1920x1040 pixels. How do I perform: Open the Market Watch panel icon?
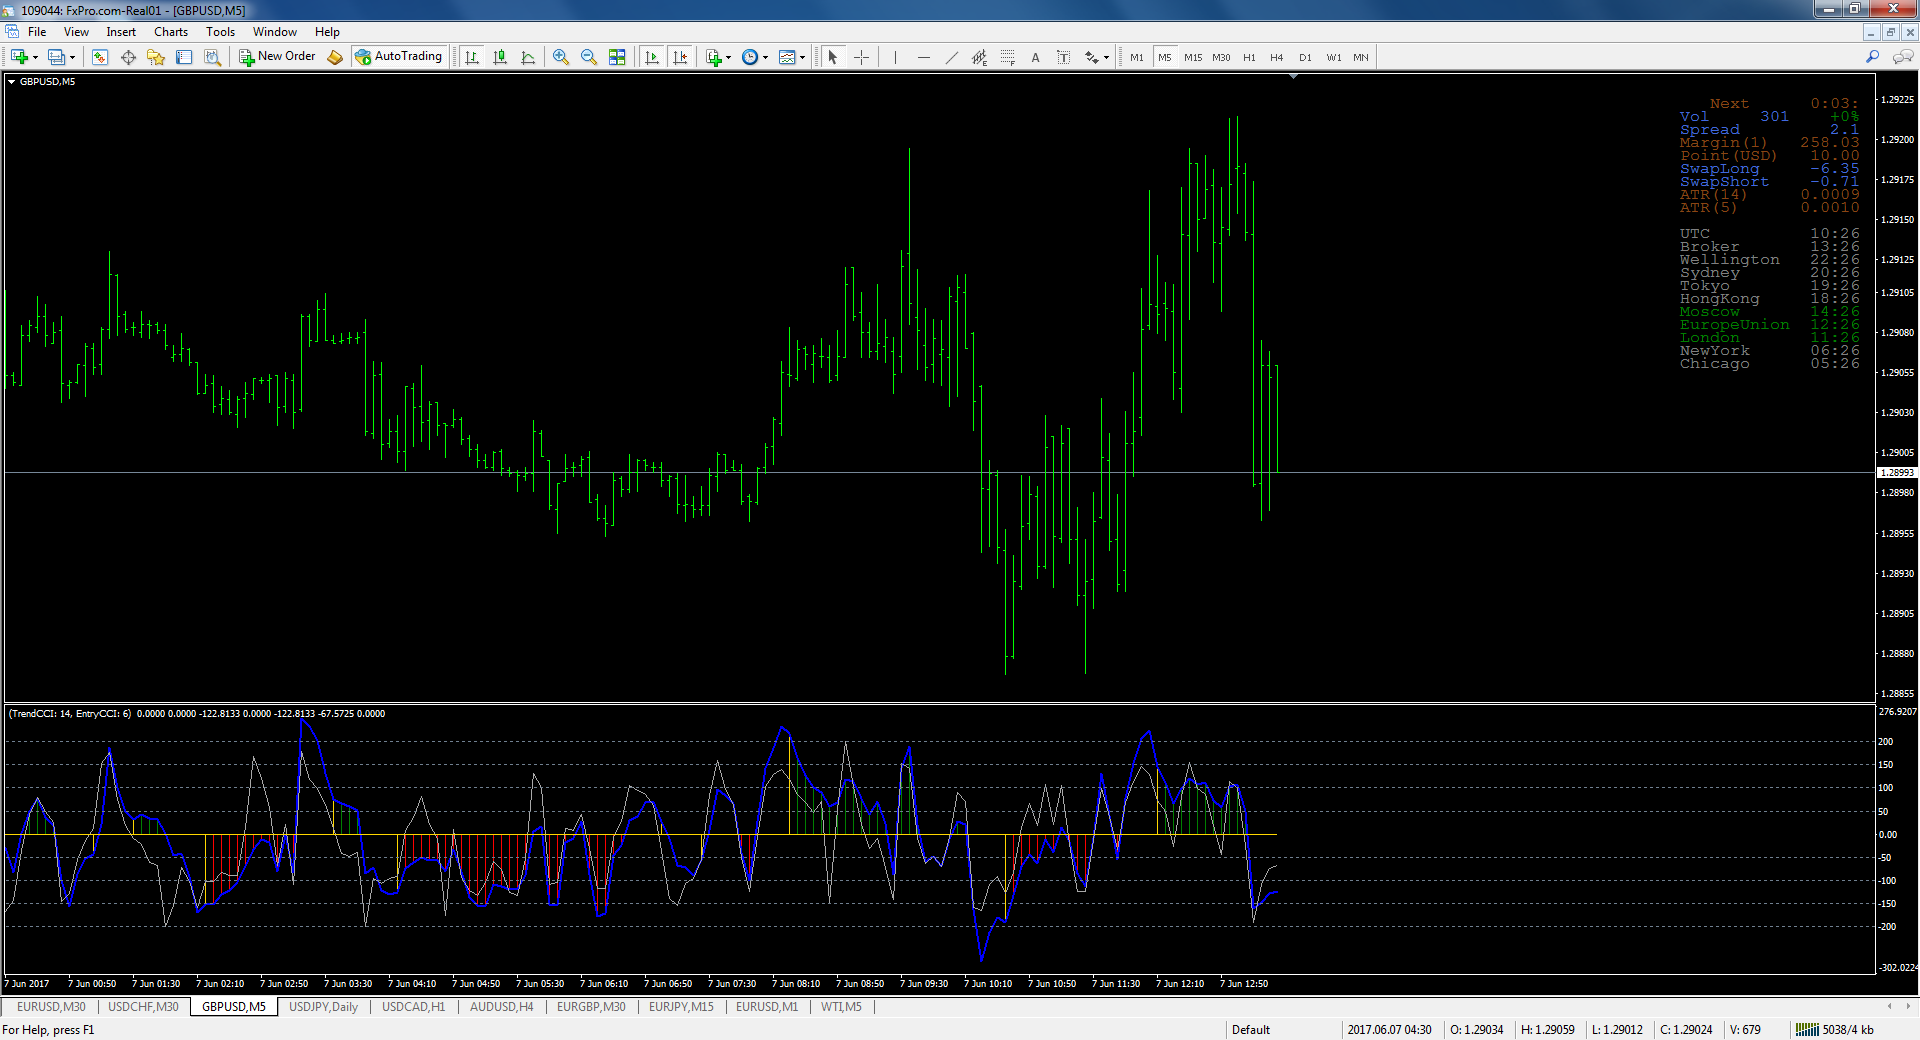[100, 57]
